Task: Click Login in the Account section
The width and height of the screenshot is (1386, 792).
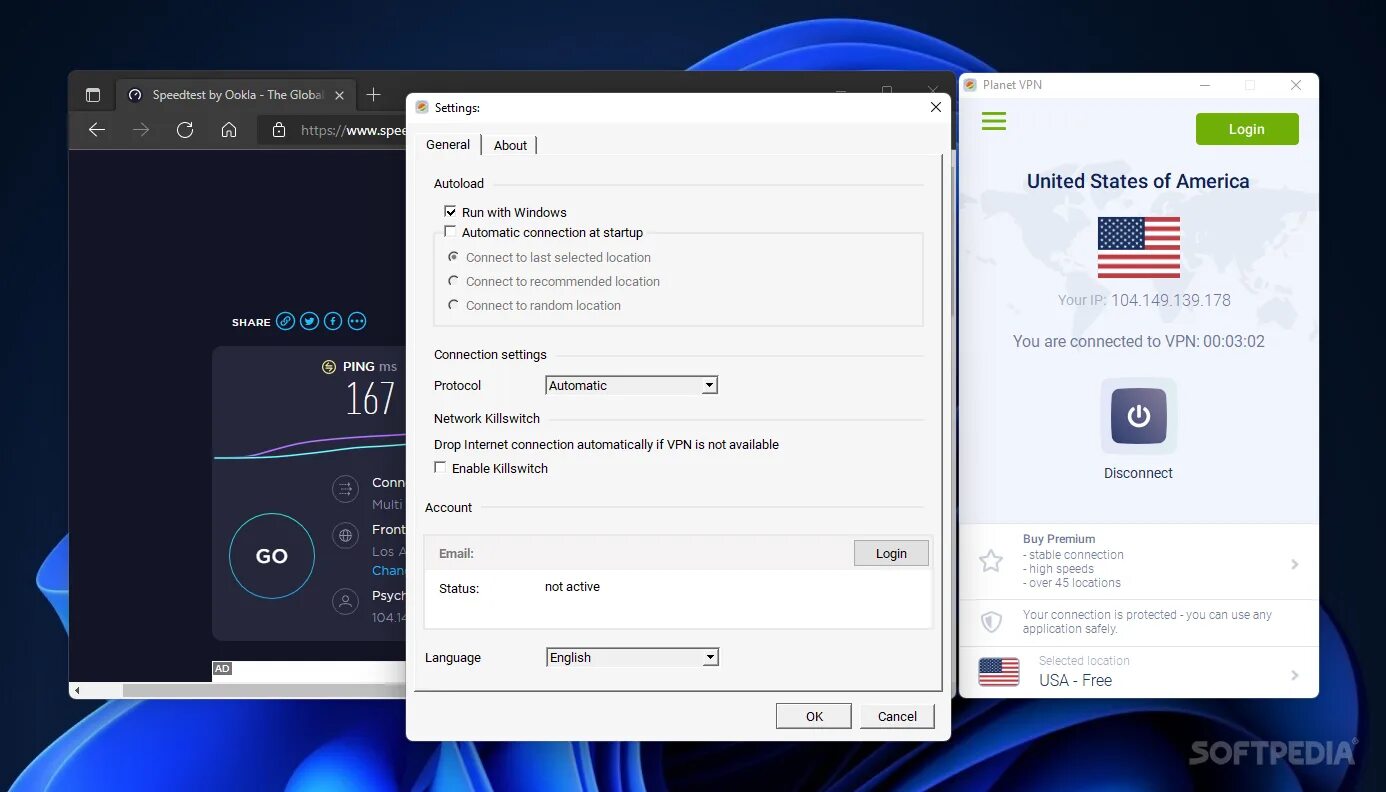Action: pos(891,553)
